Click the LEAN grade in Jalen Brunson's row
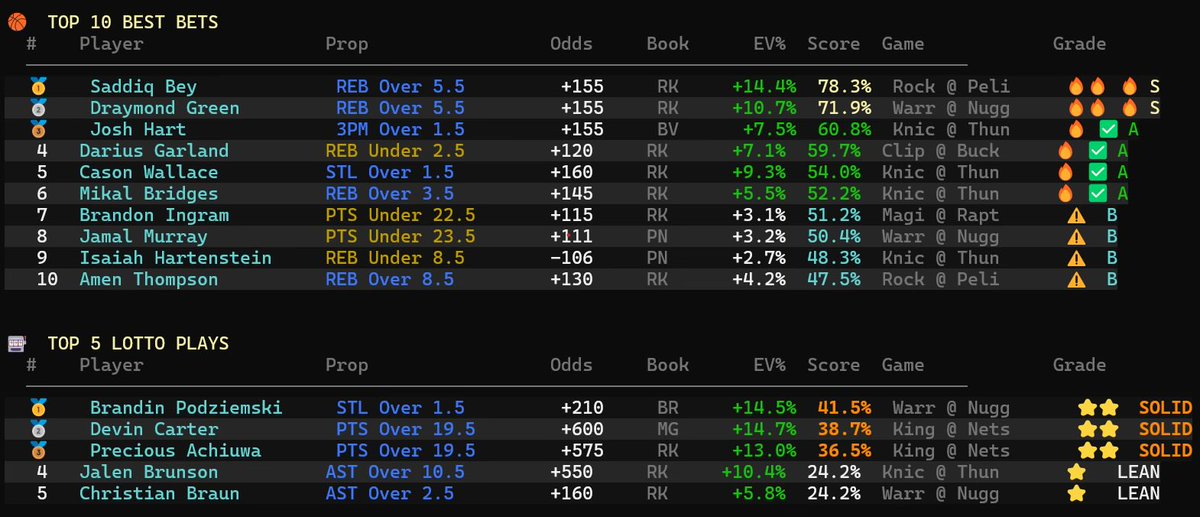1200x517 pixels. point(1138,472)
